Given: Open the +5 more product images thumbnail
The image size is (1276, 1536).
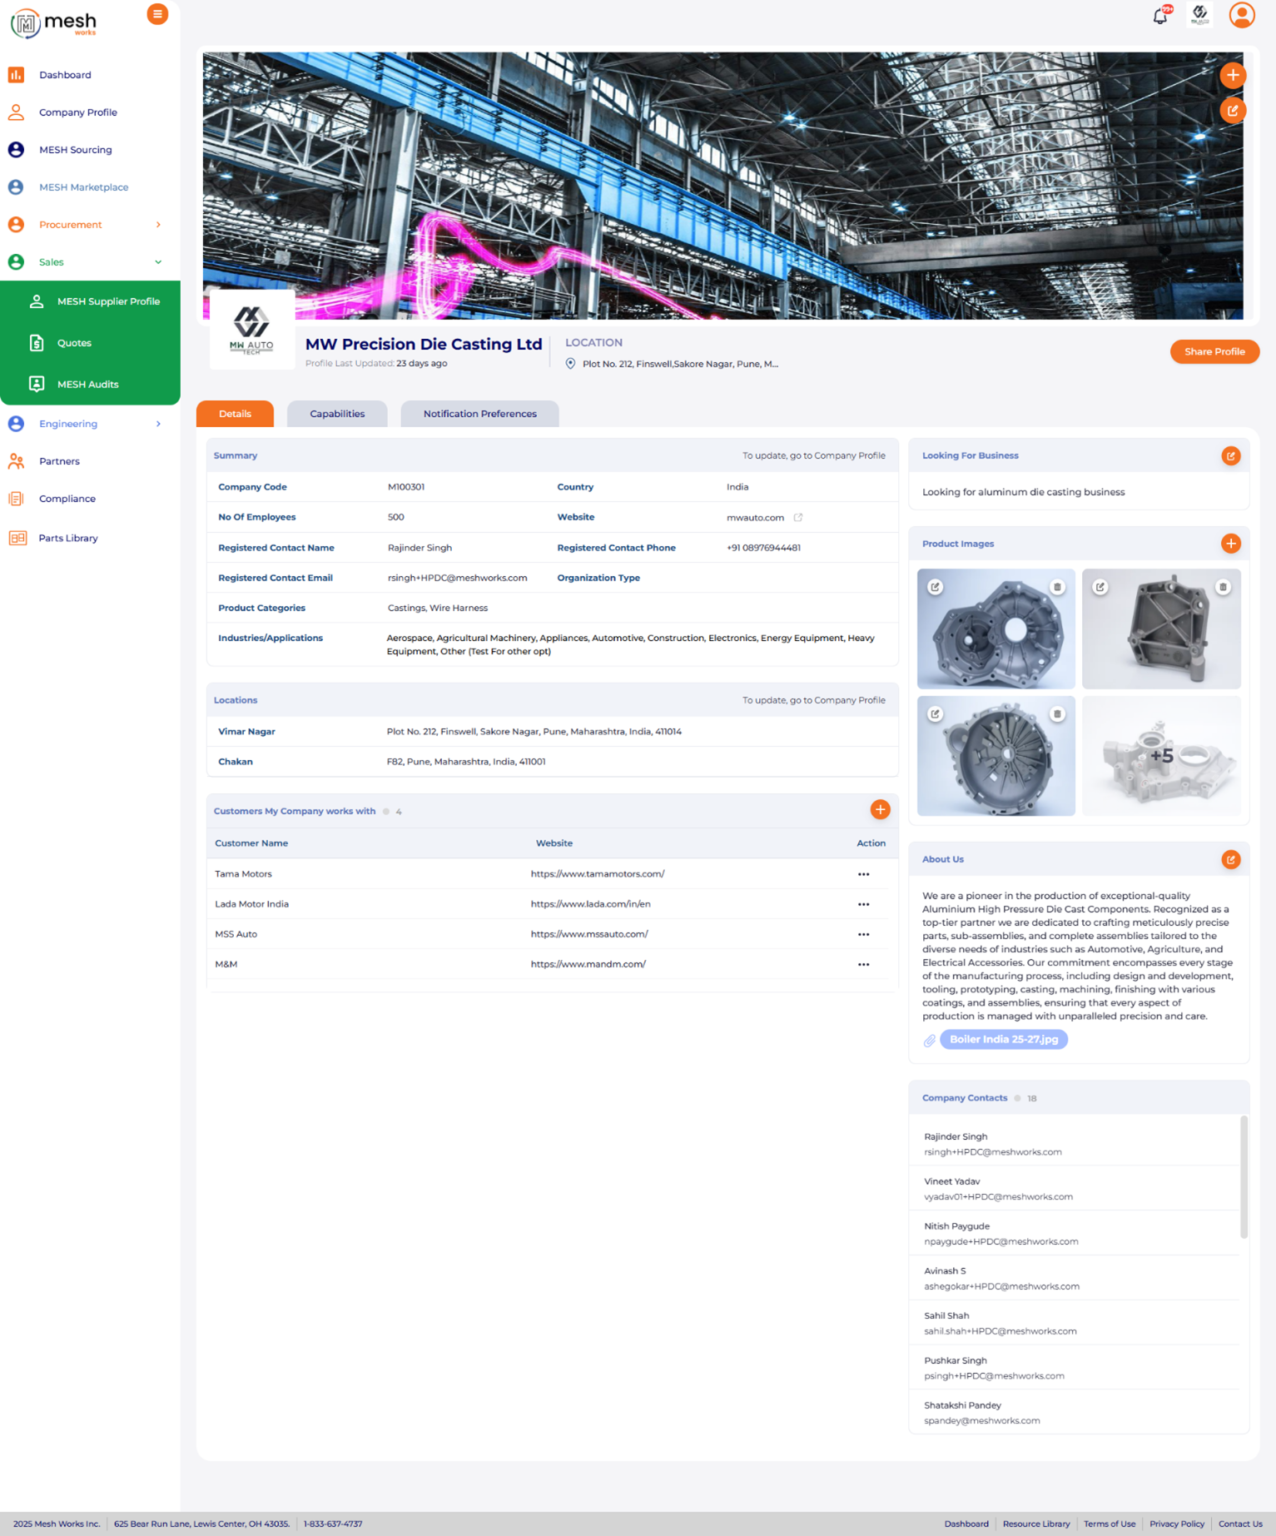Looking at the screenshot, I should tap(1161, 756).
